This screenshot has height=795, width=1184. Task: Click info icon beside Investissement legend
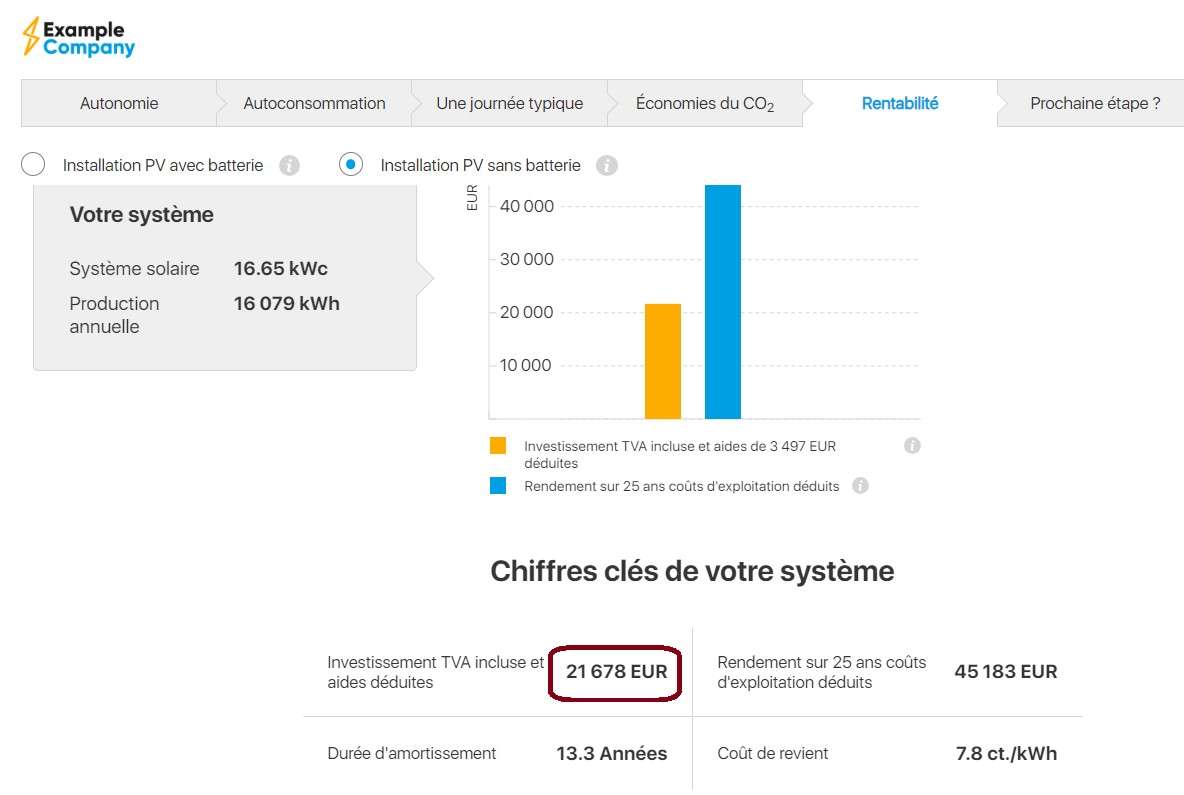point(912,446)
